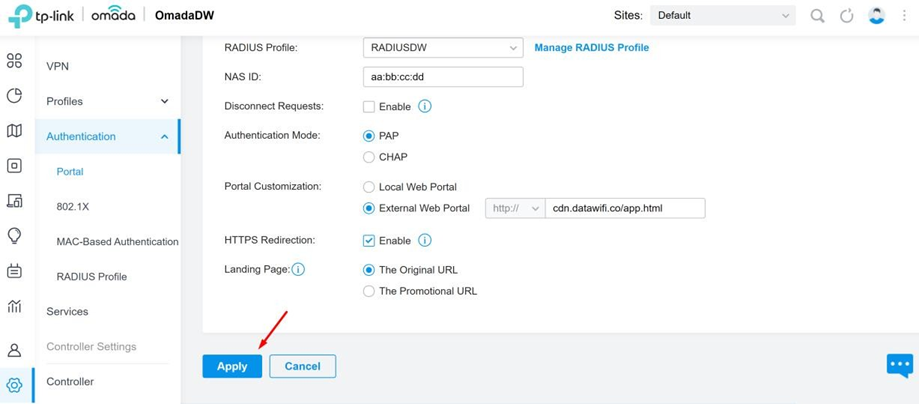The image size is (919, 404).
Task: Expand the Profiles menu section
Action: pos(107,101)
